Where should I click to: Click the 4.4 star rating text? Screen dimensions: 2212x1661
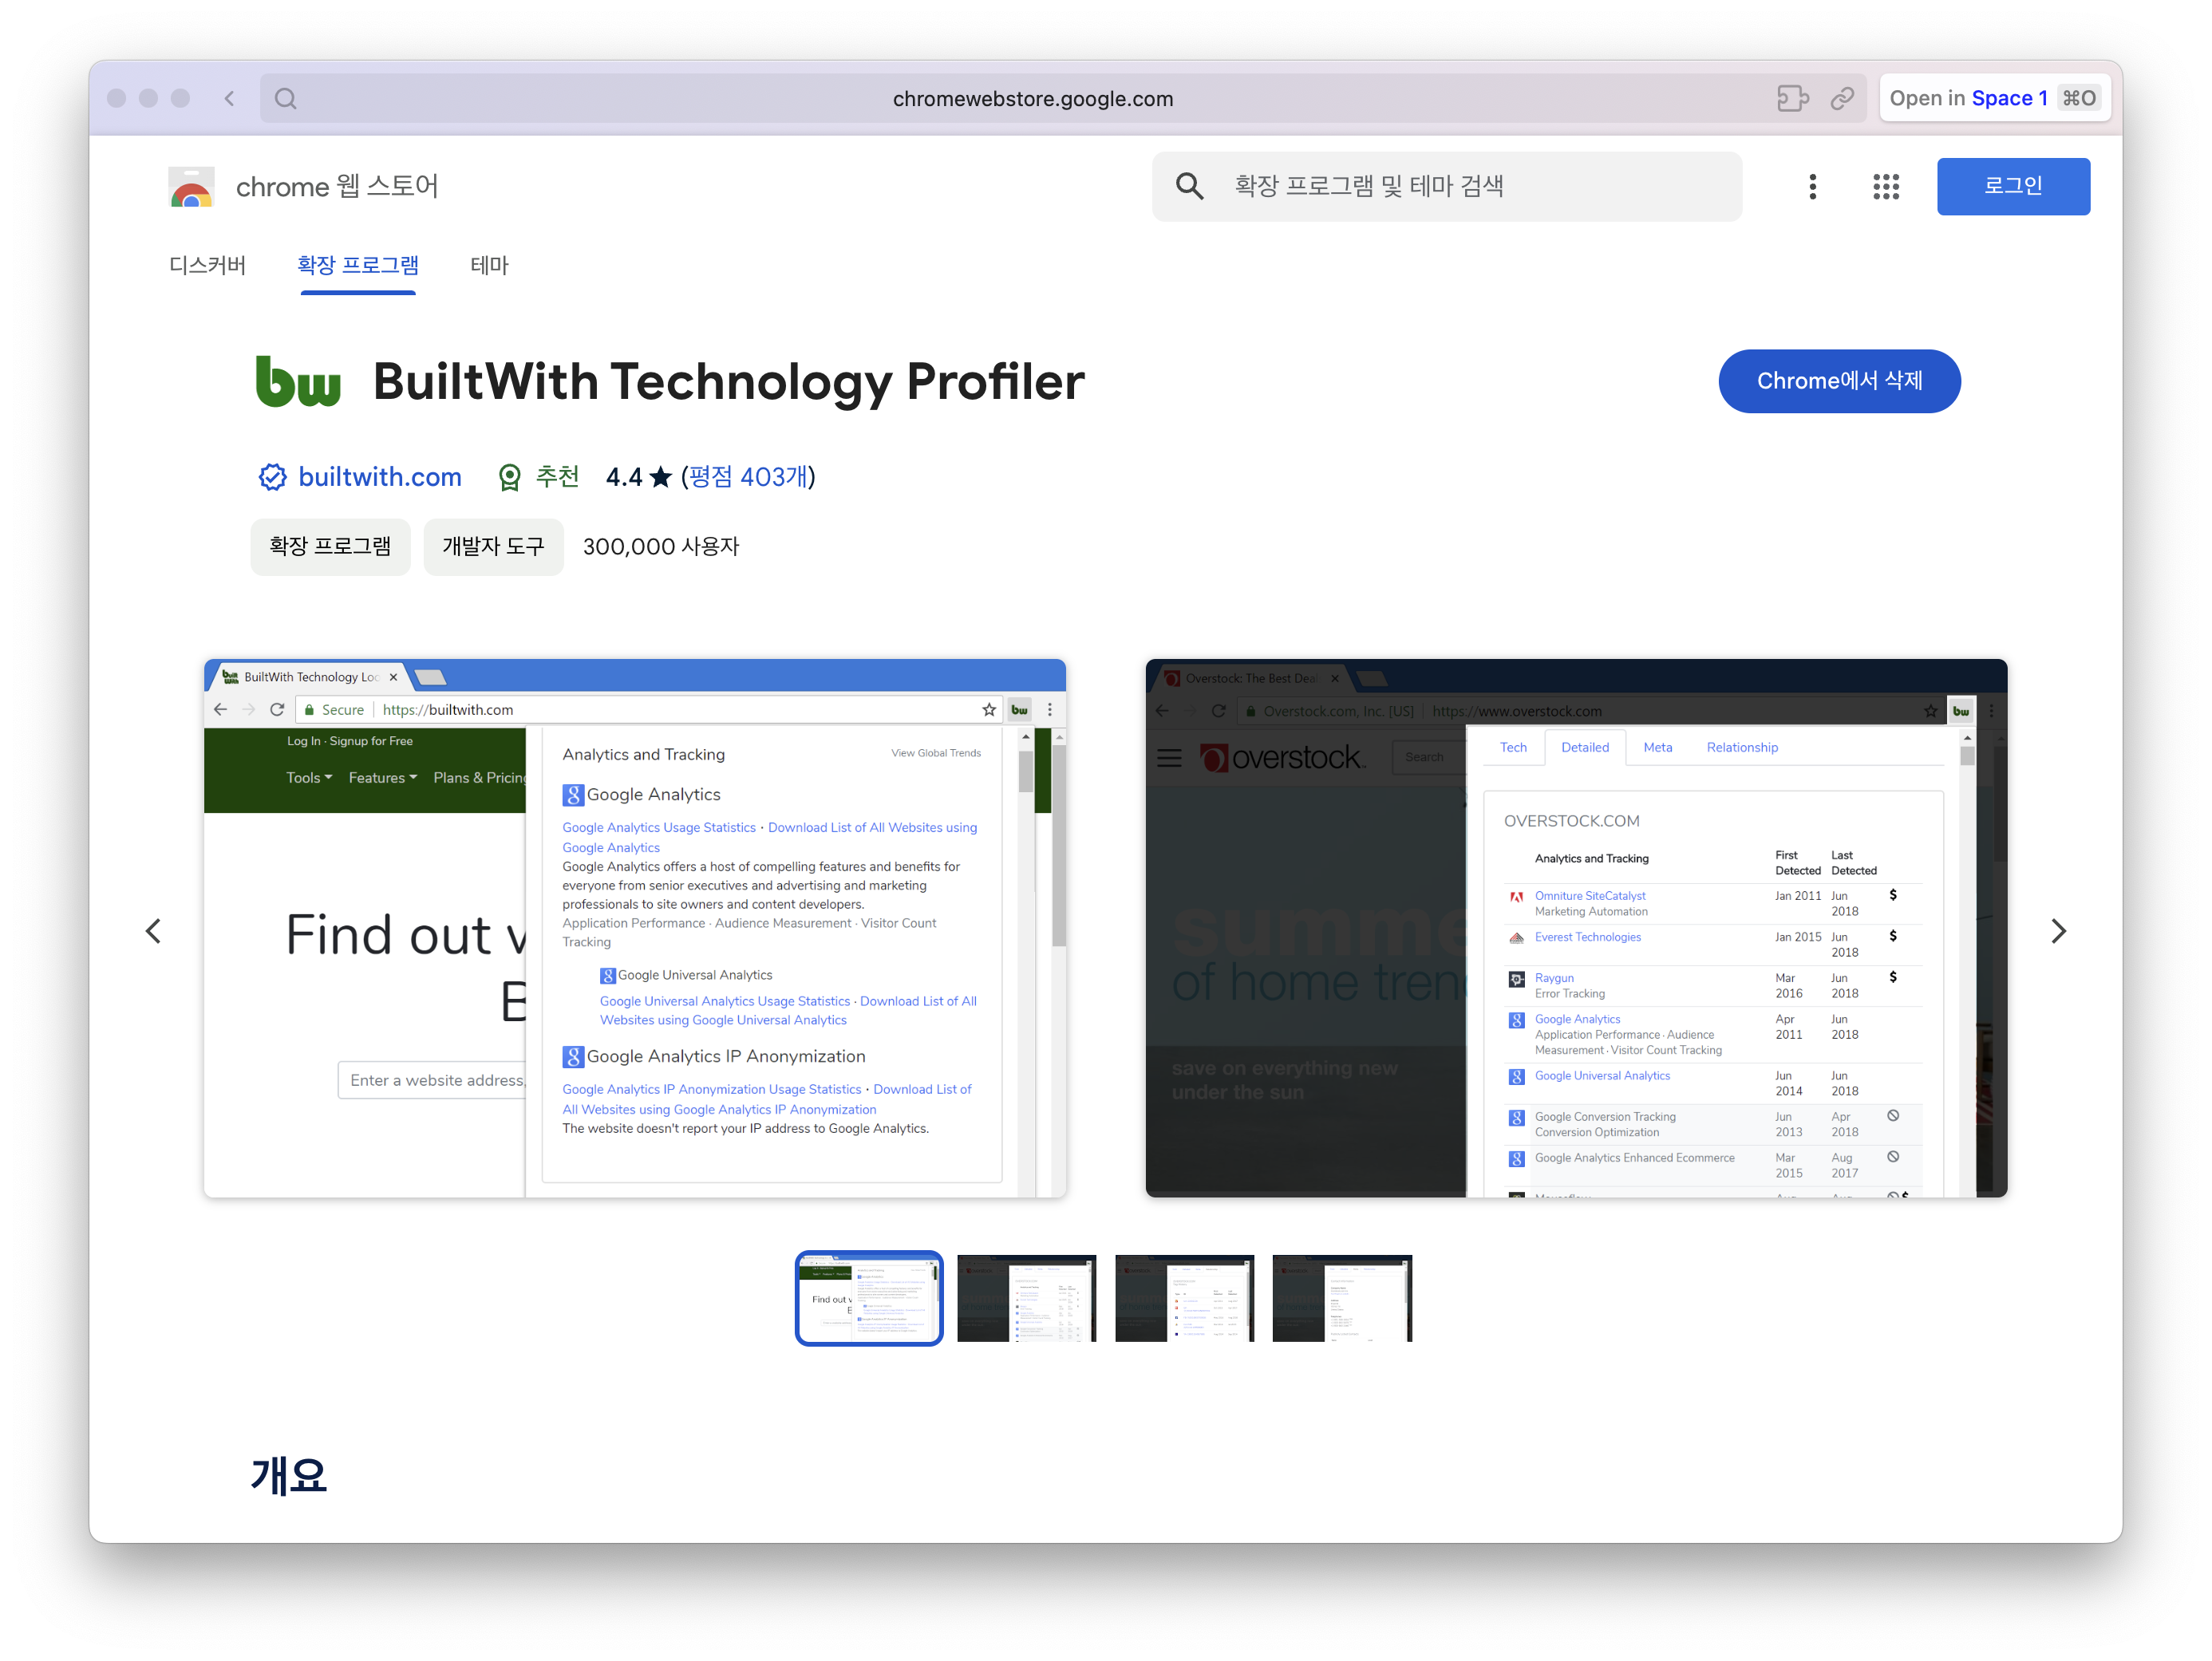pos(638,477)
